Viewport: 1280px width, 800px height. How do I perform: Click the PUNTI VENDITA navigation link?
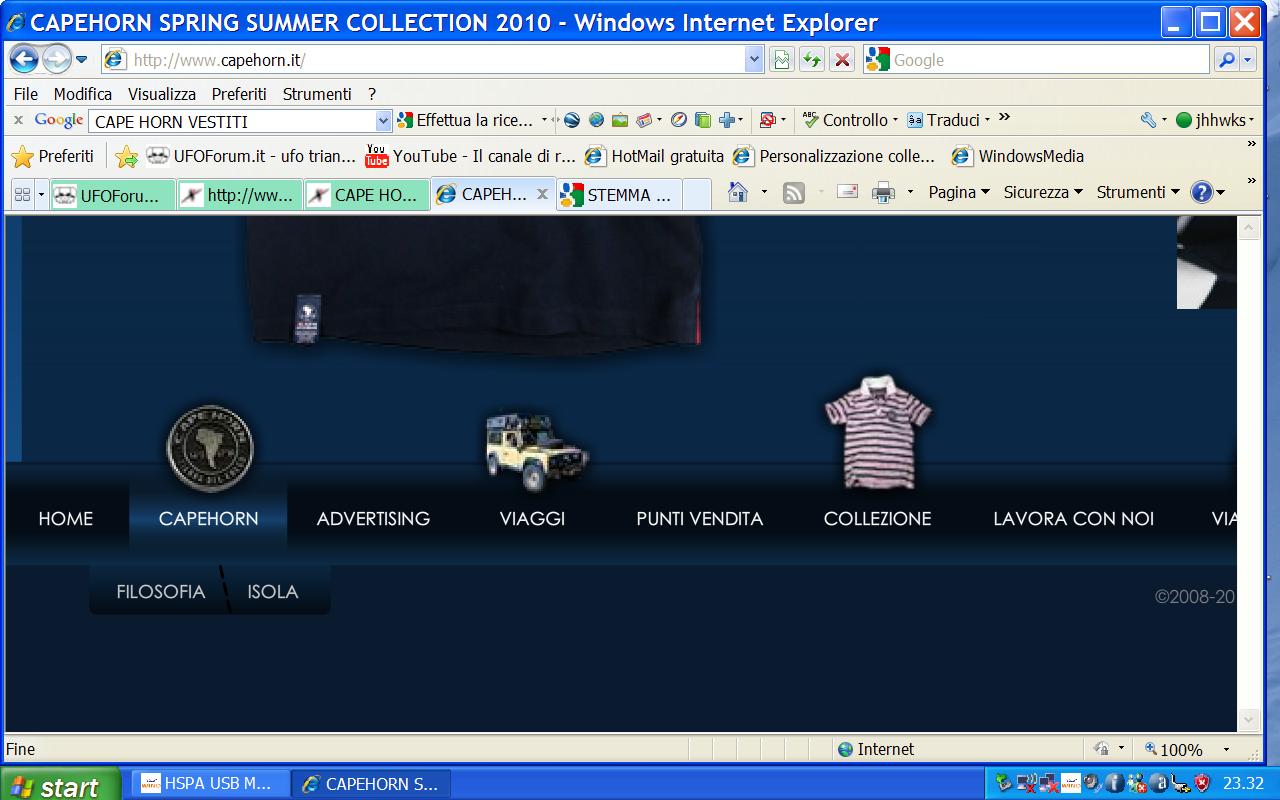(x=699, y=518)
